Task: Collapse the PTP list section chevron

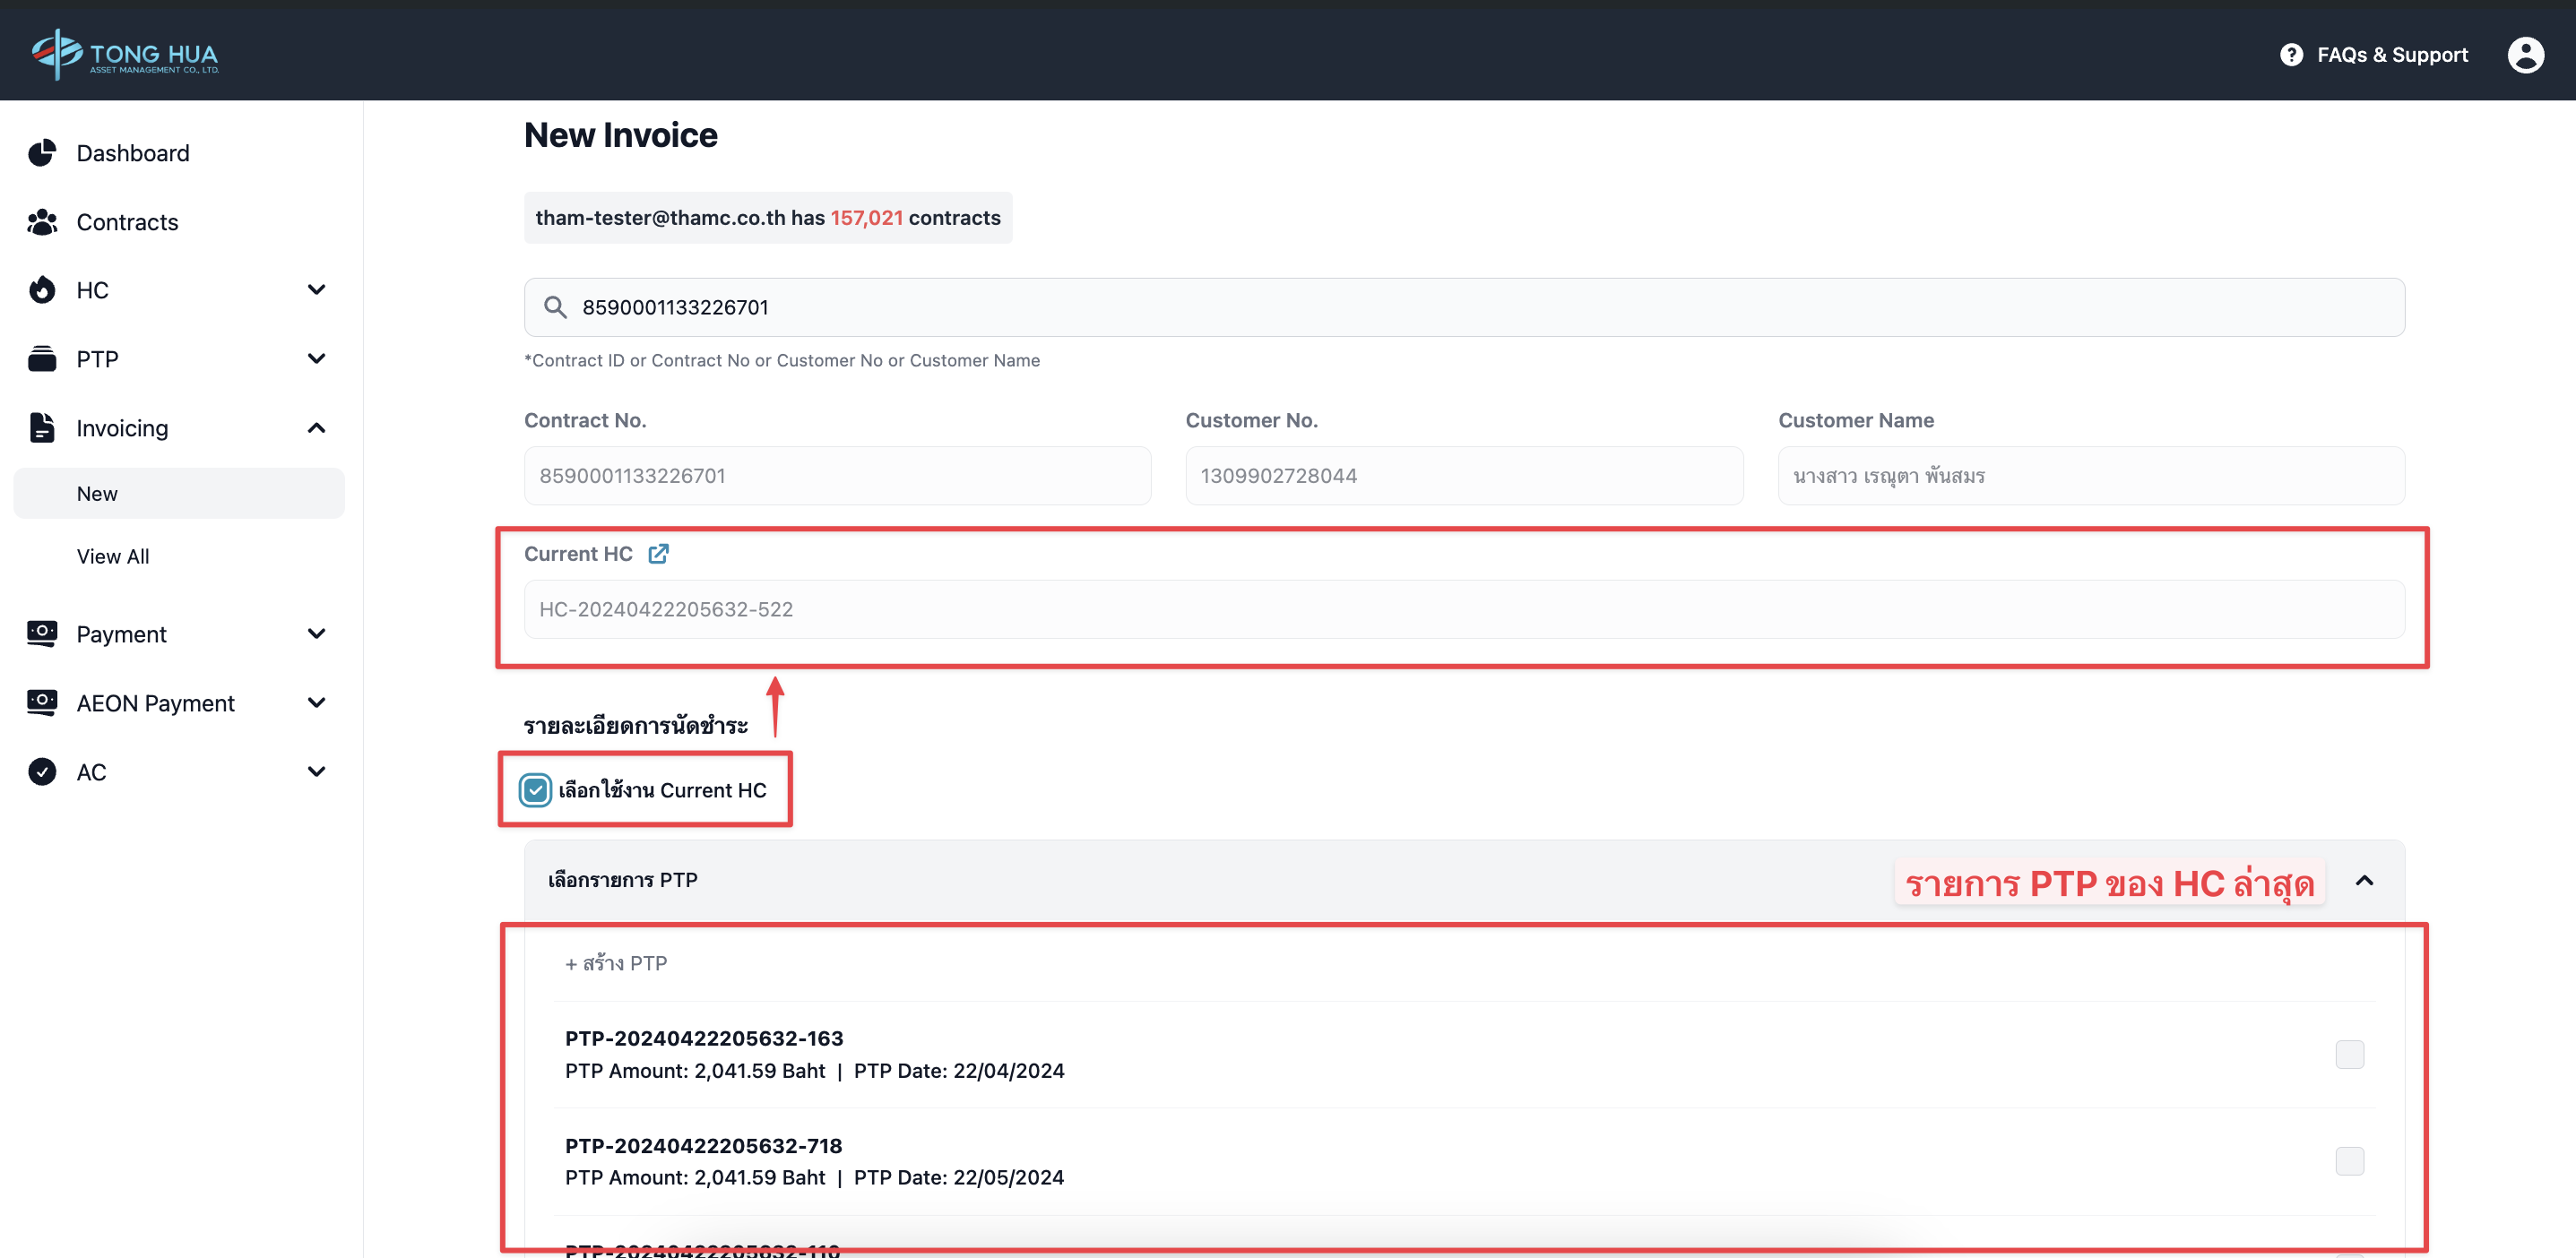Action: click(x=2364, y=881)
